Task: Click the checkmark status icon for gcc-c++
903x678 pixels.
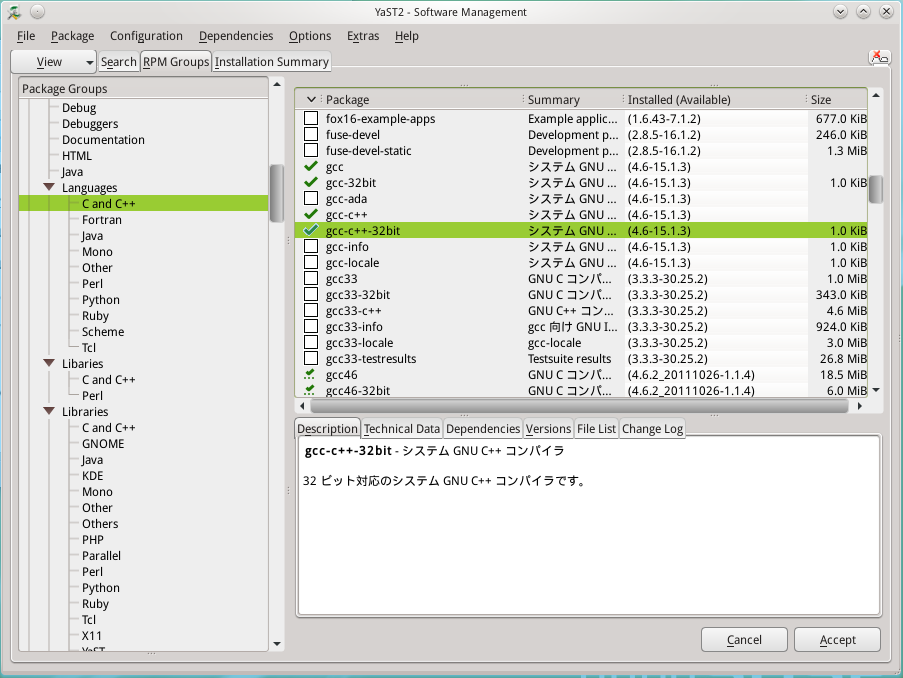Action: [x=311, y=214]
